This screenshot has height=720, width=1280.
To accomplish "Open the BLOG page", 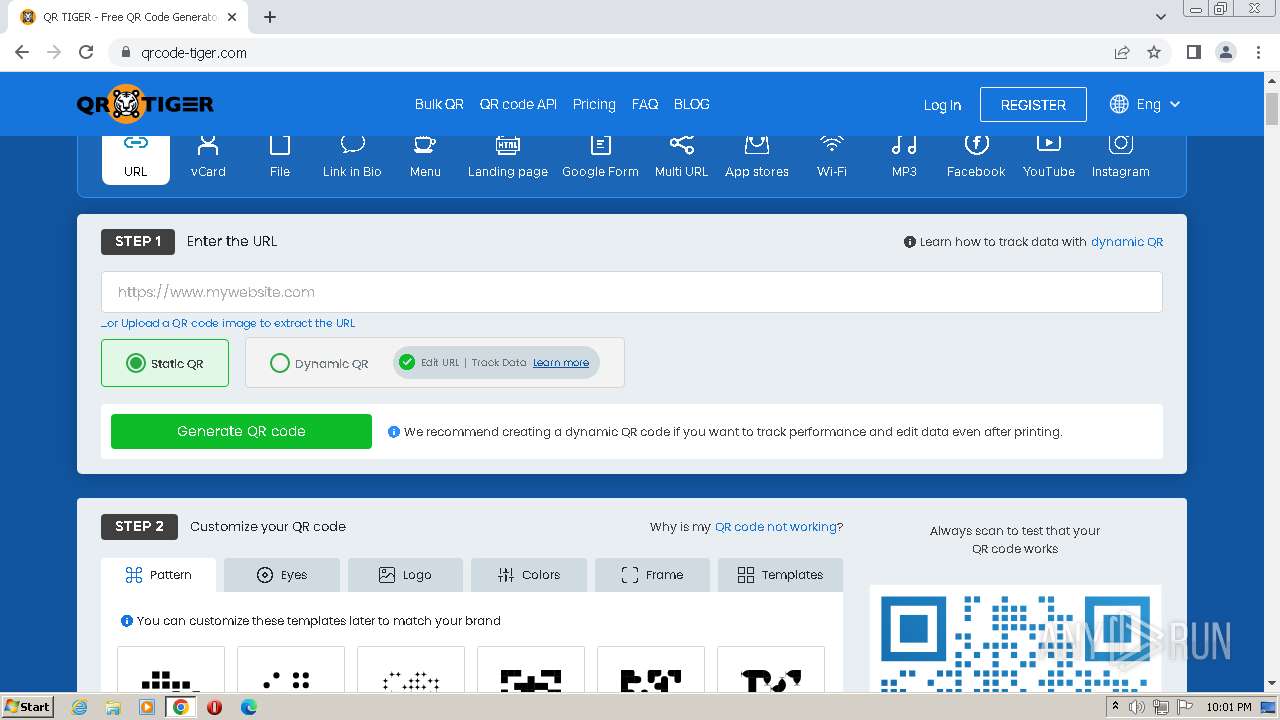I will pyautogui.click(x=691, y=104).
